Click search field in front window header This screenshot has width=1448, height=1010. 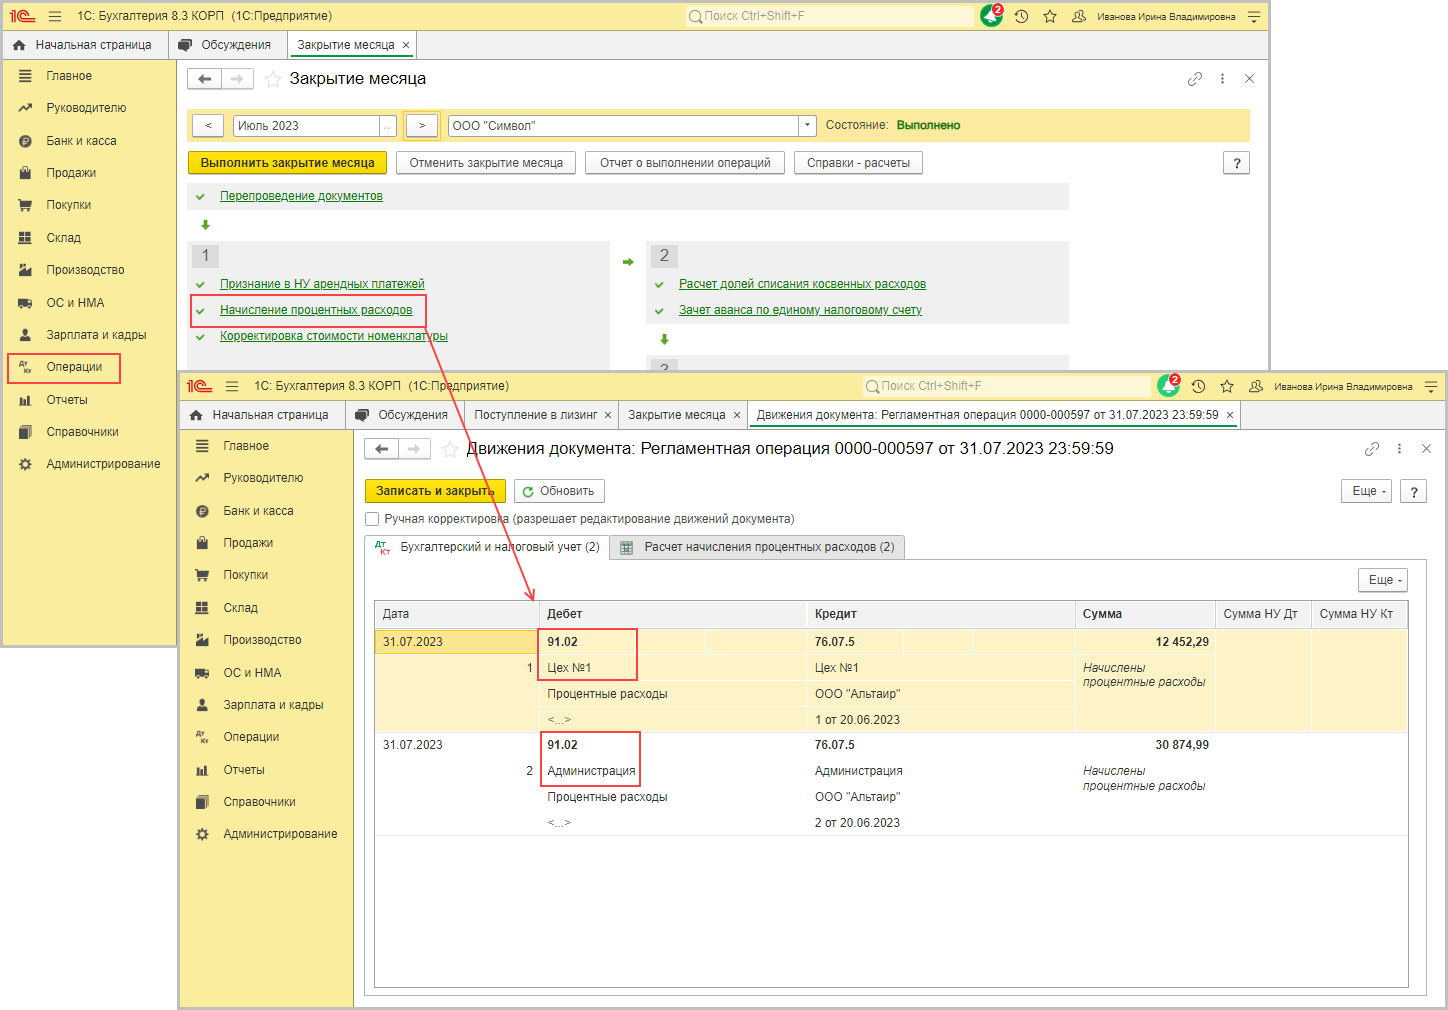click(1007, 386)
